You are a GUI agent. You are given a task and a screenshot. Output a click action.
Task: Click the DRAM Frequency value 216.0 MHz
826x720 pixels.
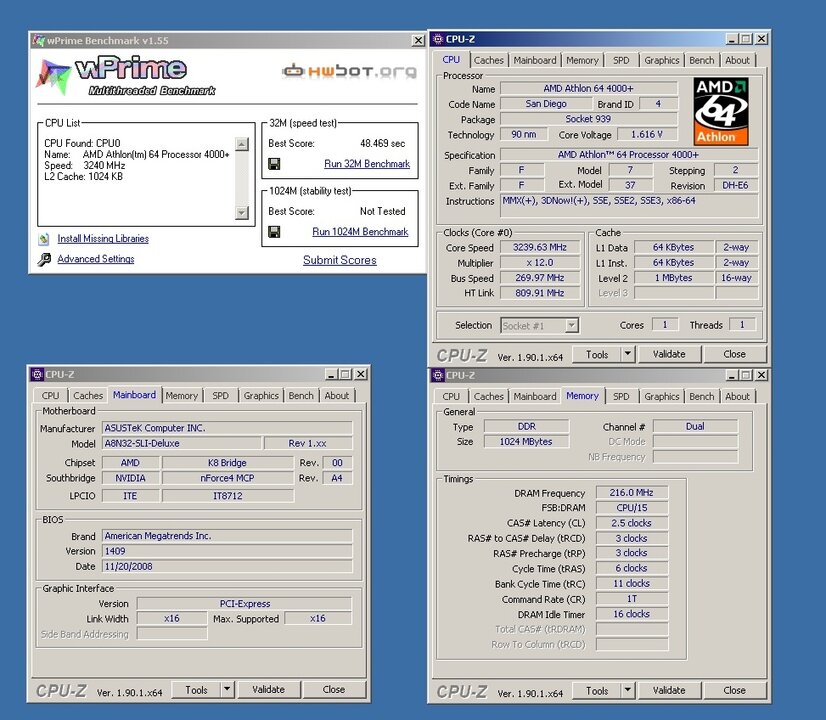(x=632, y=492)
